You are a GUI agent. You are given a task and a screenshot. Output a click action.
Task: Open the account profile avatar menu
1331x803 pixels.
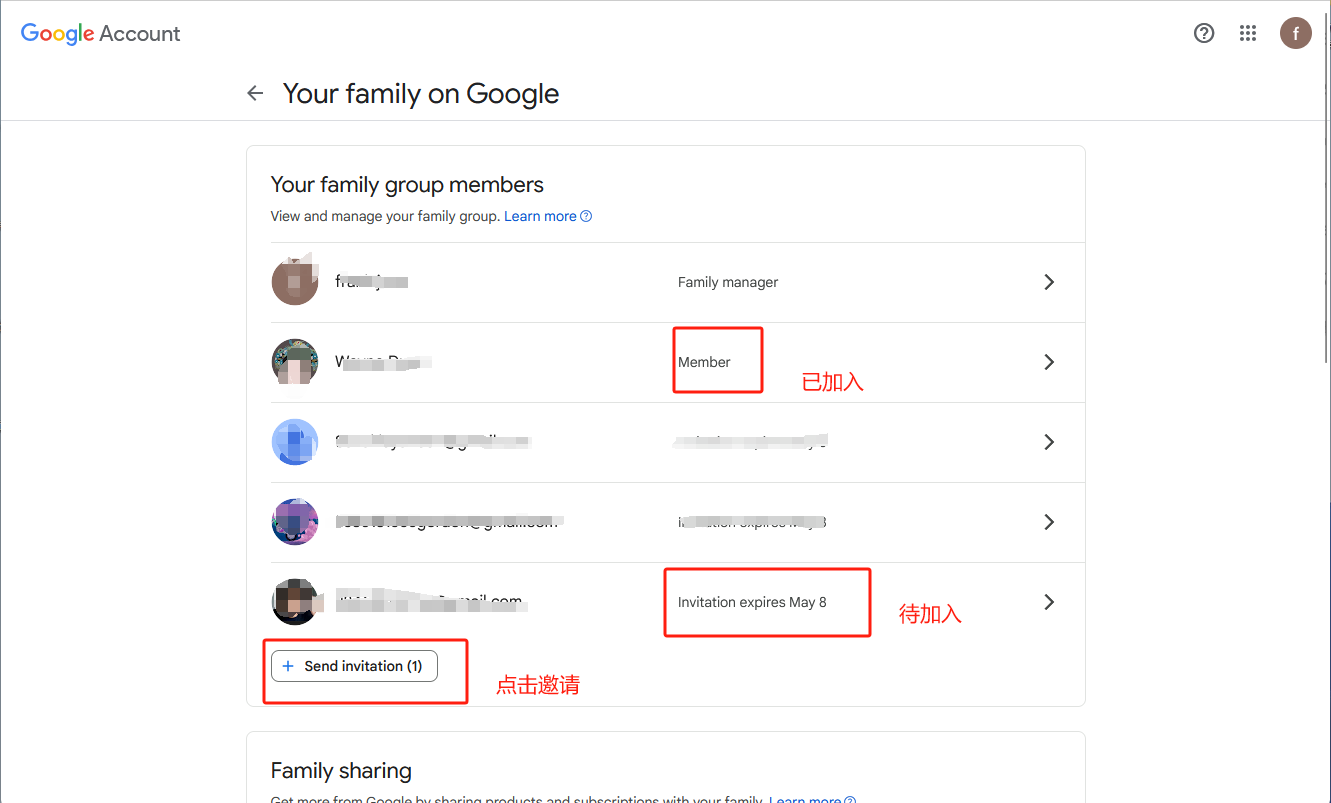click(x=1296, y=33)
